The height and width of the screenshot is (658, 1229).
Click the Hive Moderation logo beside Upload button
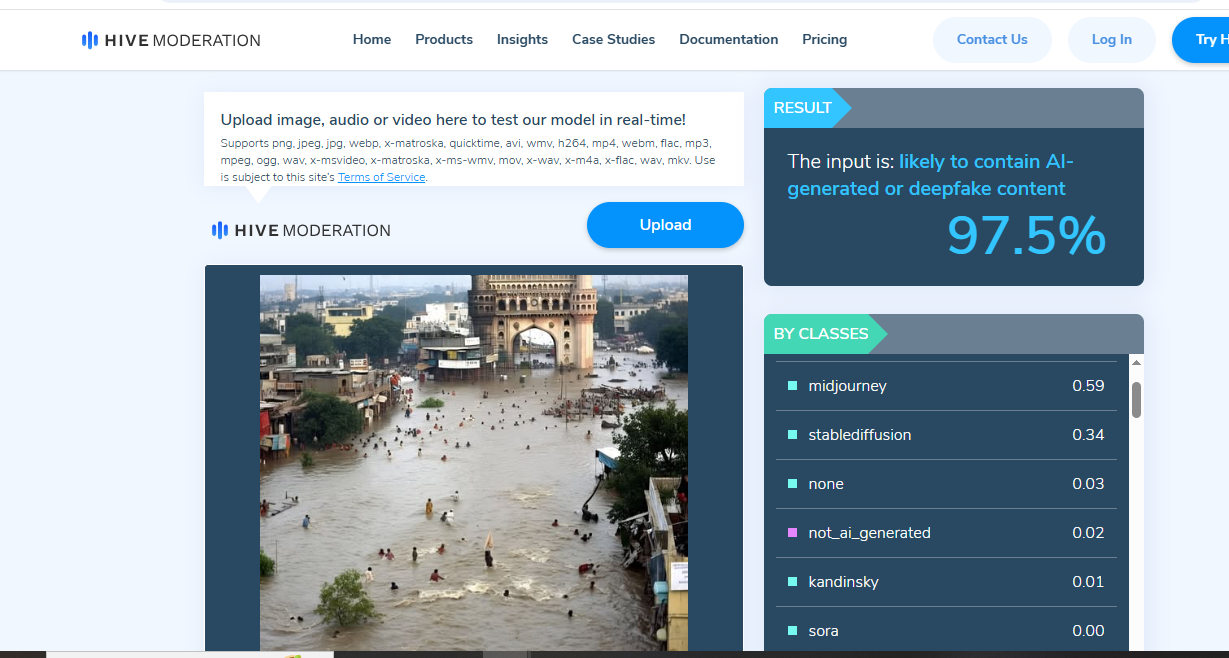[x=301, y=230]
